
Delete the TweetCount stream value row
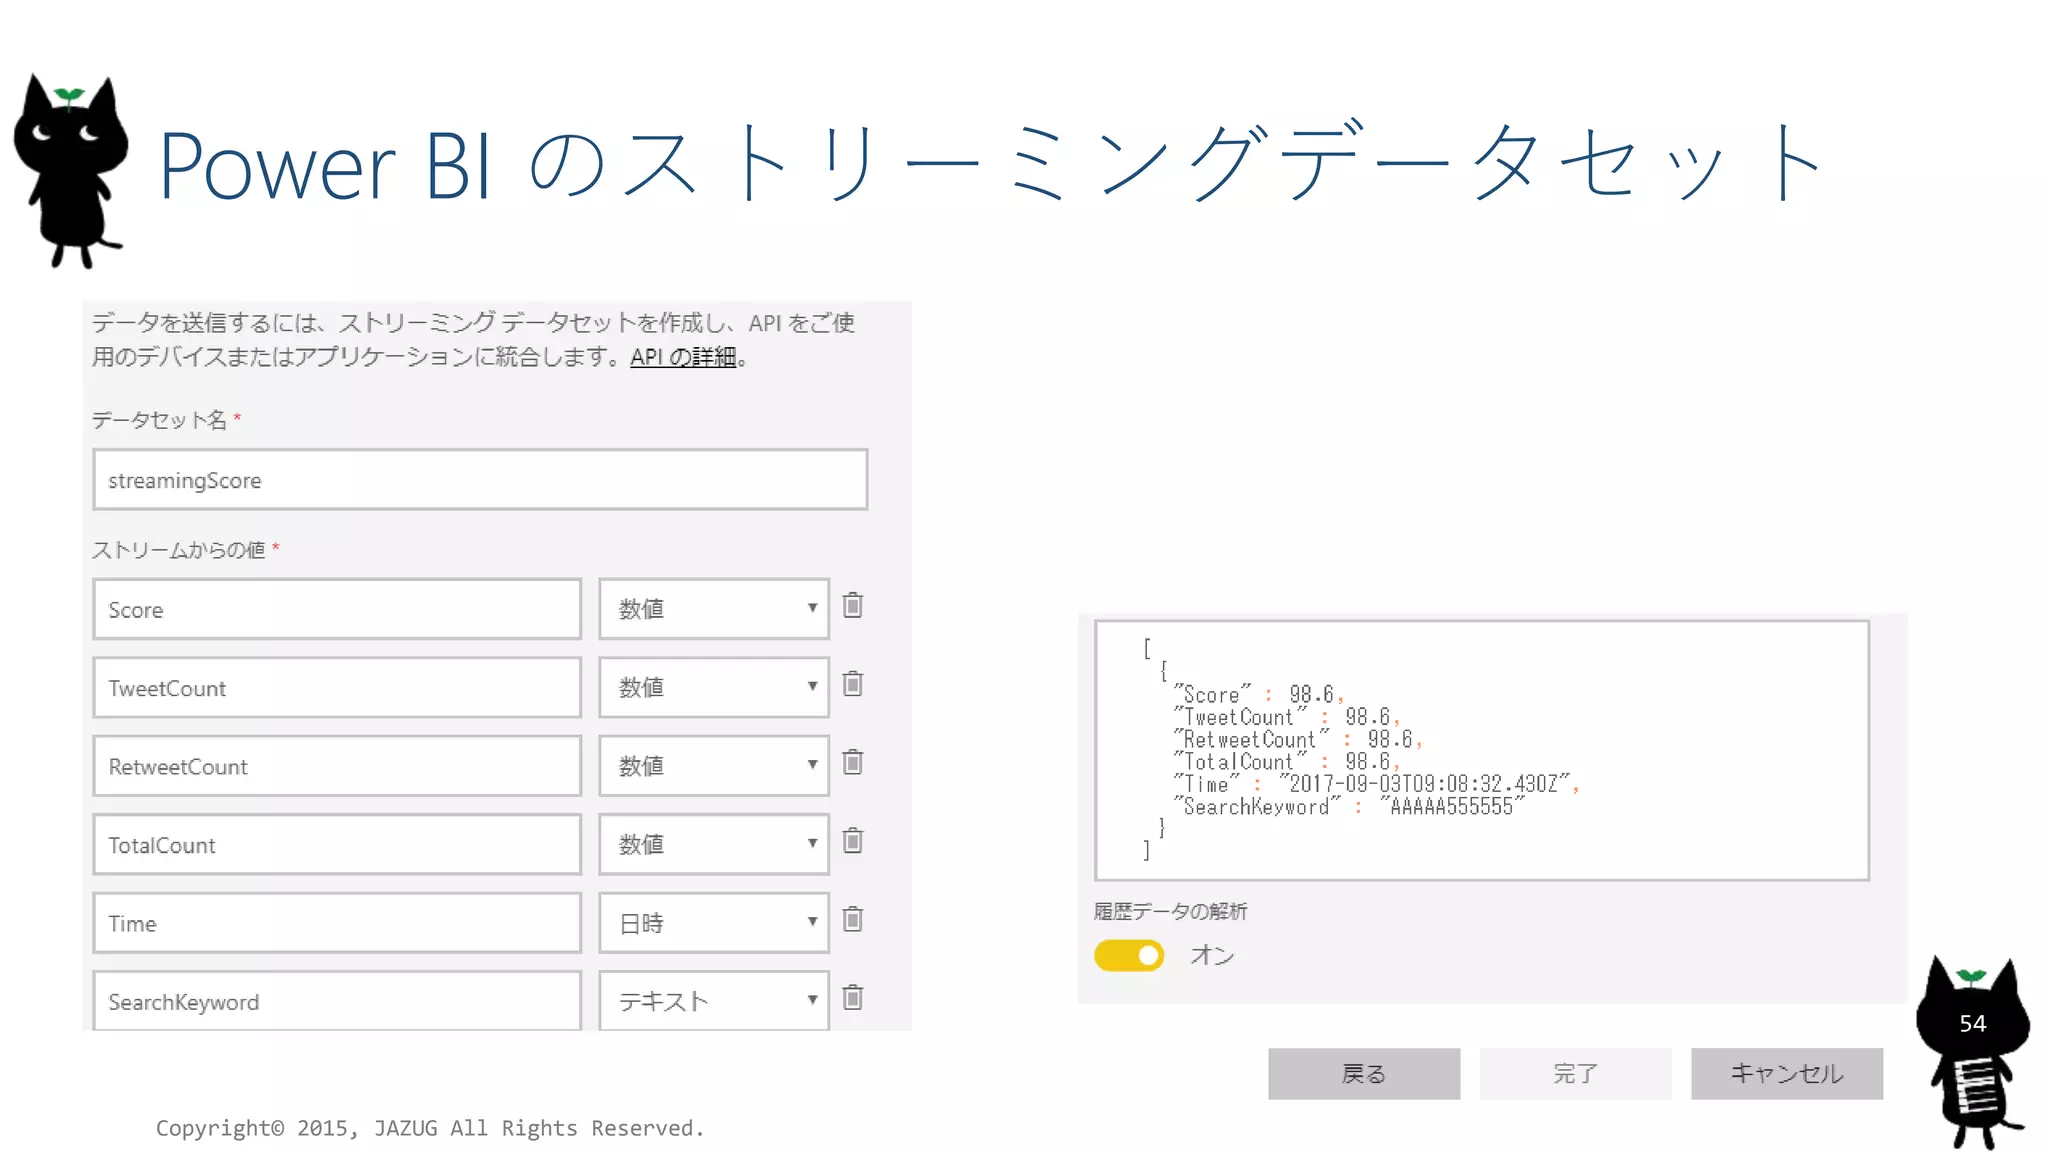click(852, 684)
